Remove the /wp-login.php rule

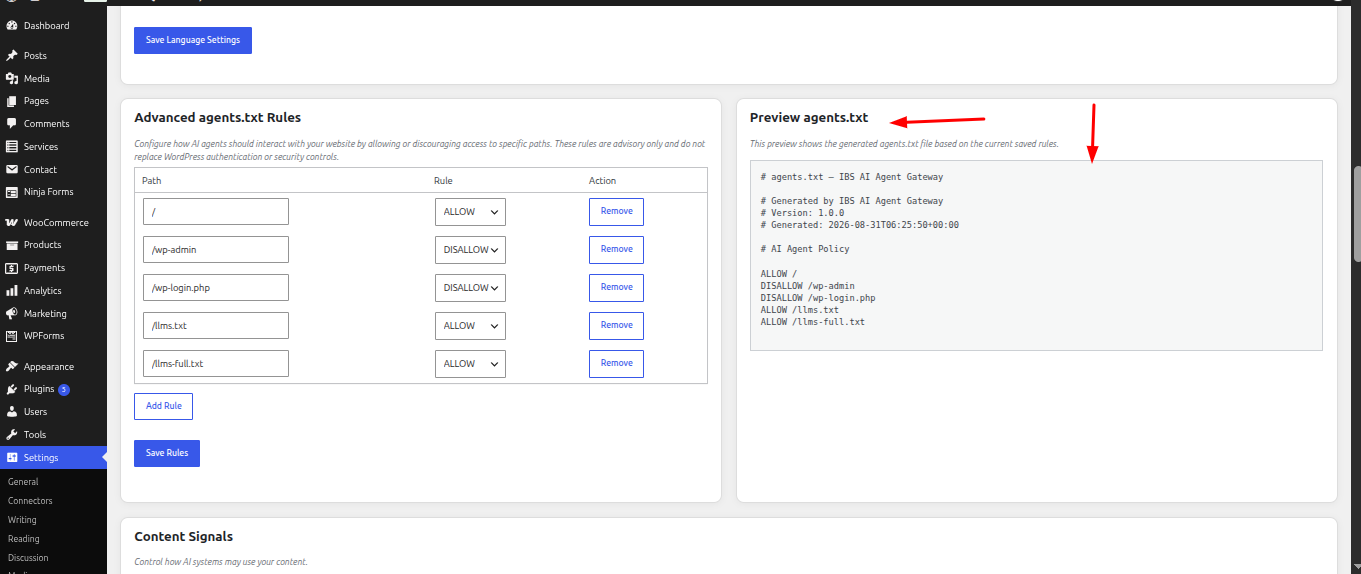pyautogui.click(x=616, y=288)
